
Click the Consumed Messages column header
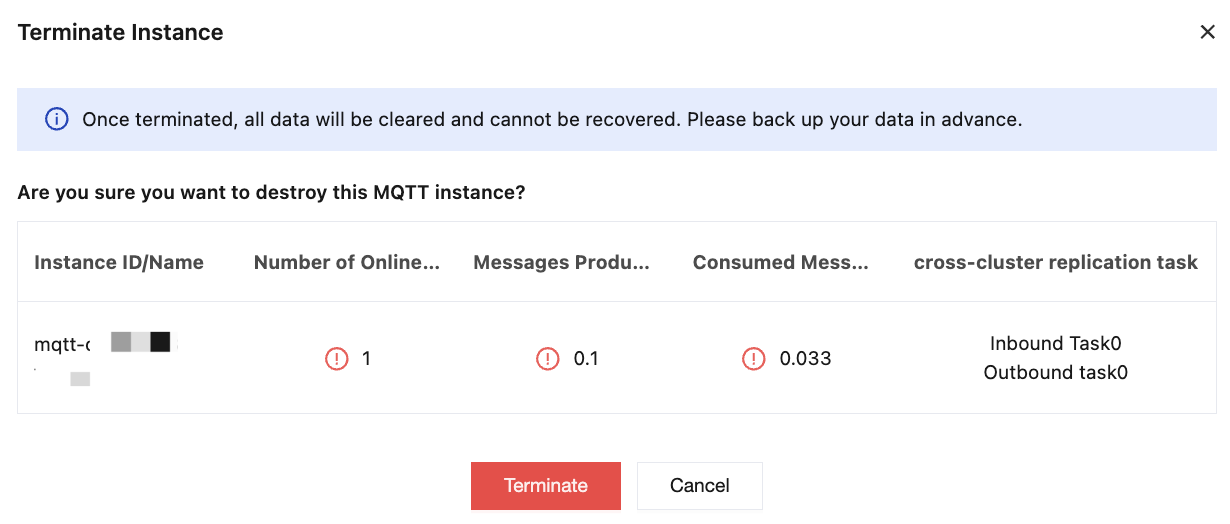780,263
